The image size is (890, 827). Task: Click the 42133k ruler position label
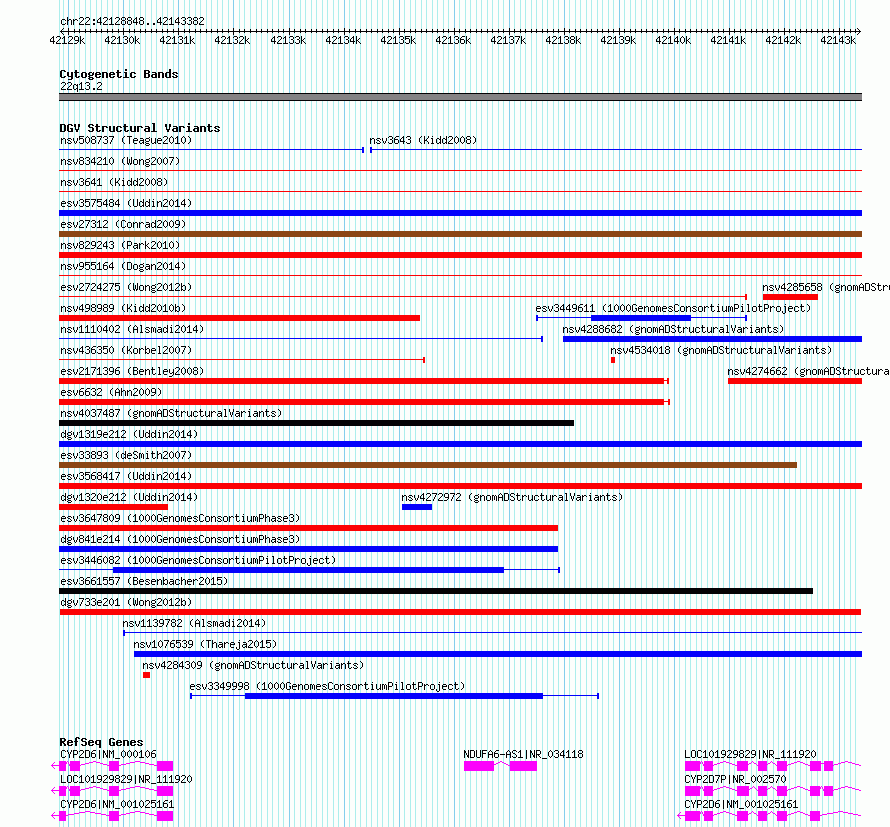[288, 40]
